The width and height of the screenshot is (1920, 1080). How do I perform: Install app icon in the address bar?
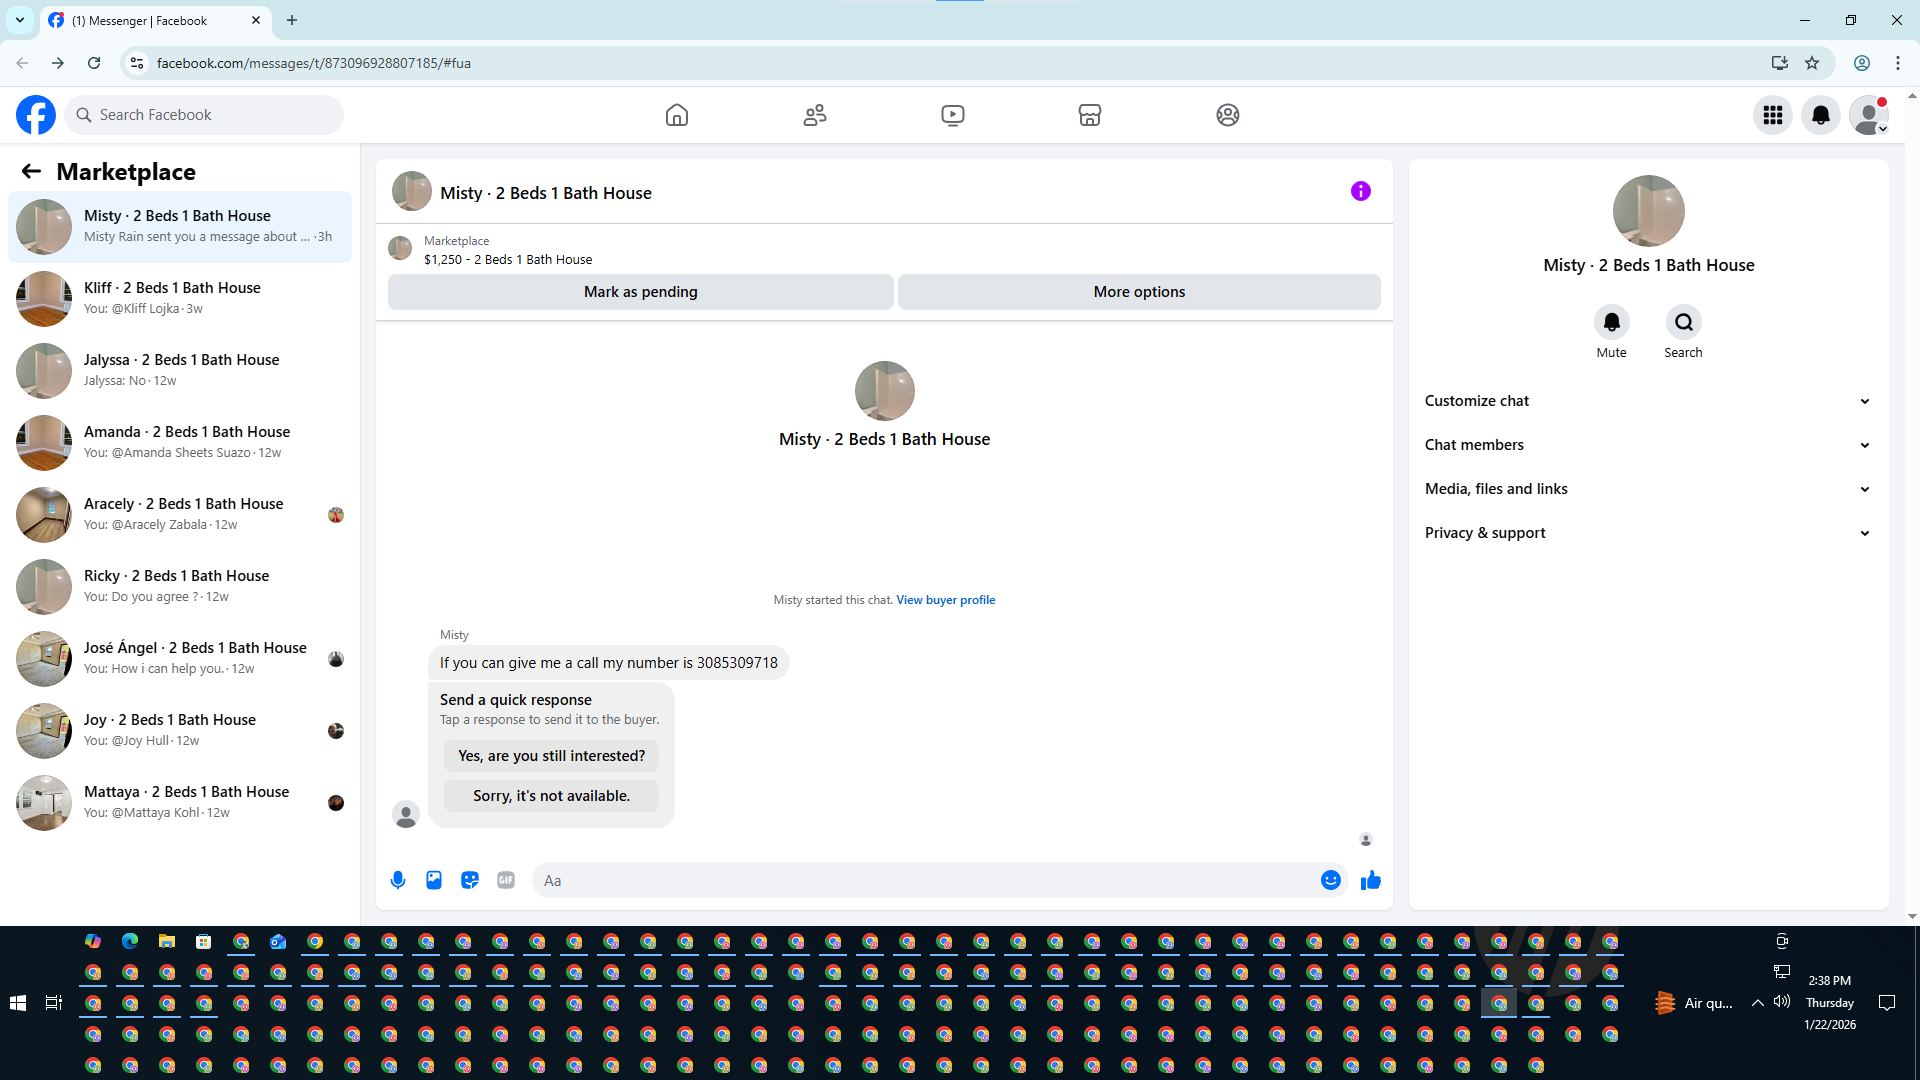[x=1780, y=63]
